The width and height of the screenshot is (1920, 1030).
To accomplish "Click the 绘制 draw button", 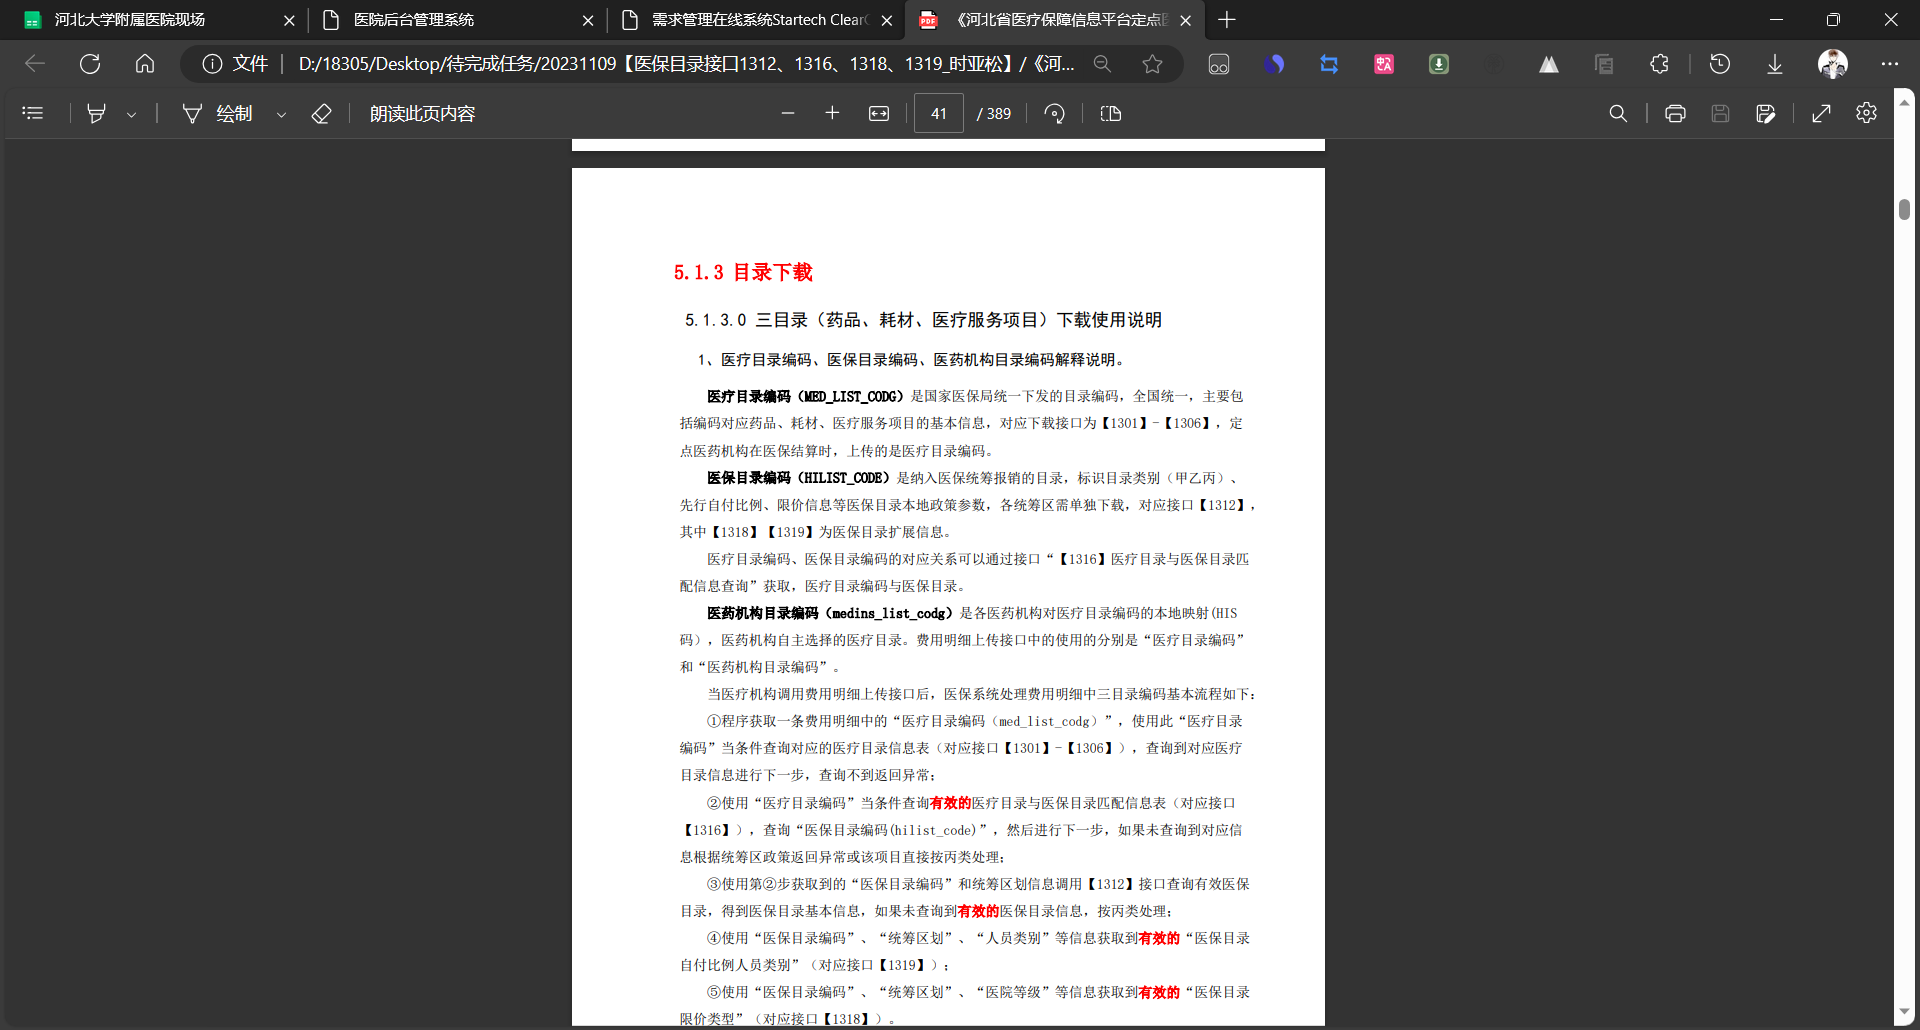I will [218, 113].
